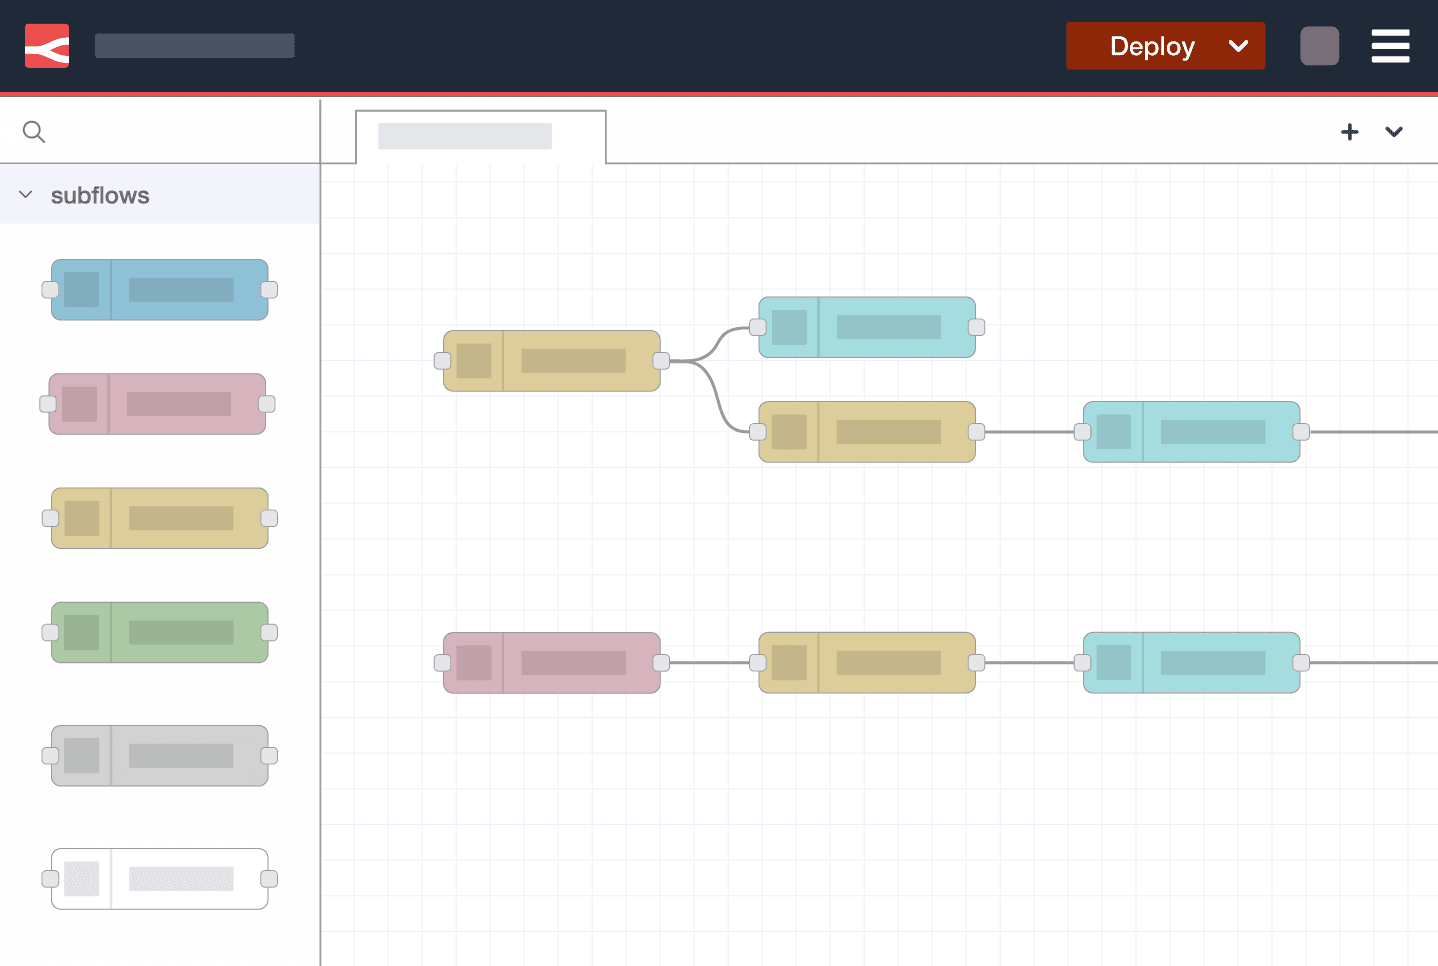Toggle the left port of the pink canvas node
The image size is (1438, 966).
(440, 662)
